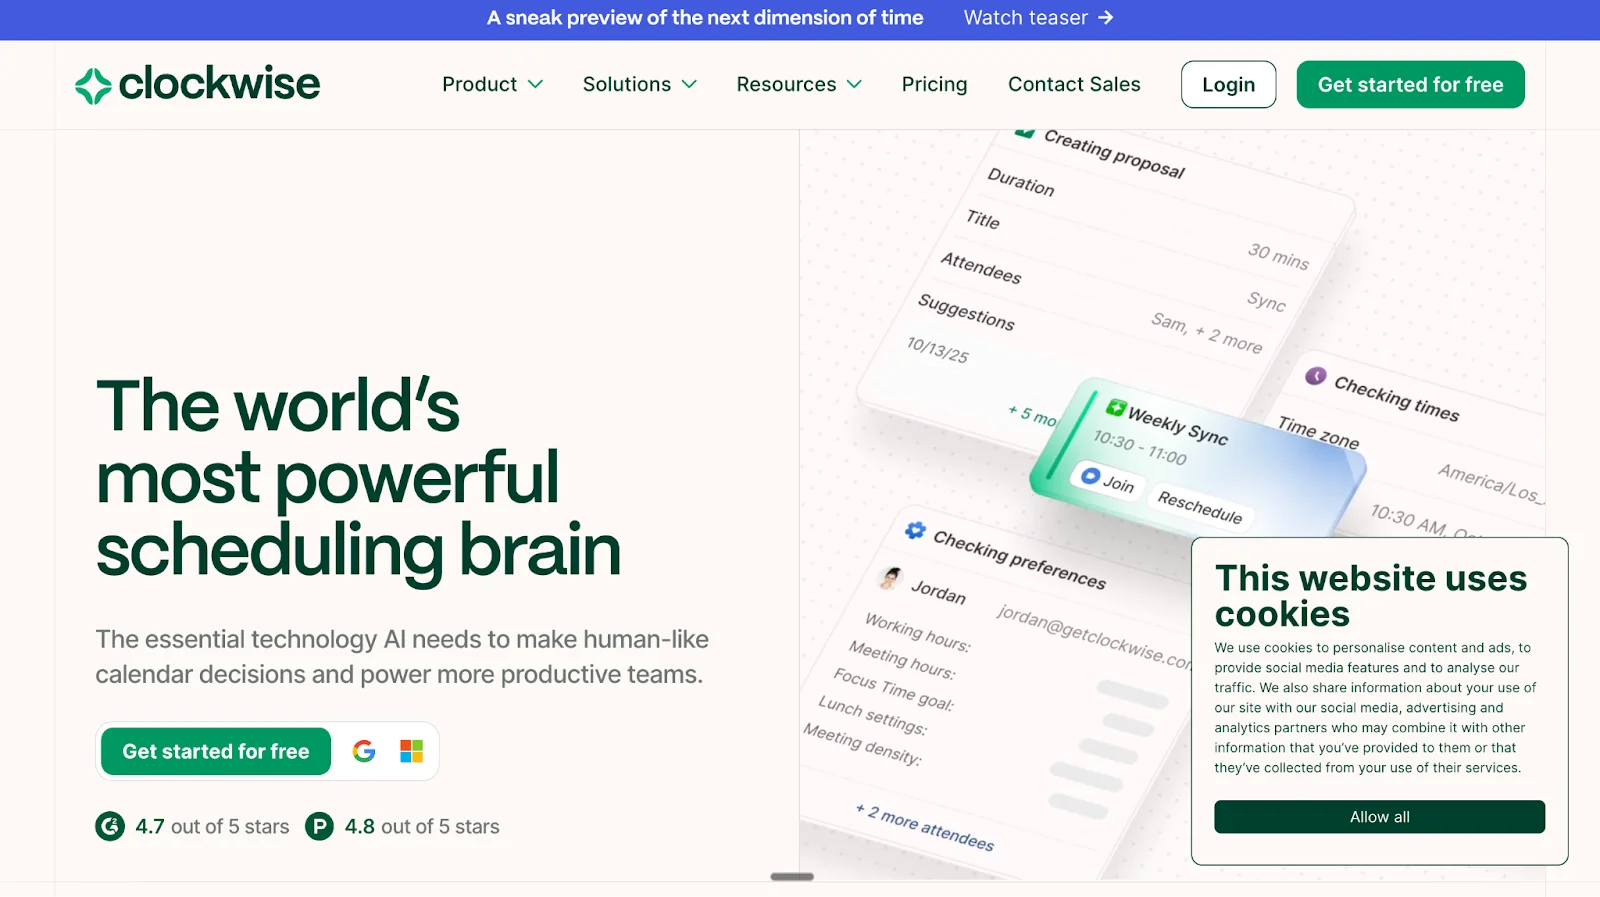This screenshot has width=1600, height=897.
Task: Click the hero subtitle about essential technology
Action: [x=402, y=656]
